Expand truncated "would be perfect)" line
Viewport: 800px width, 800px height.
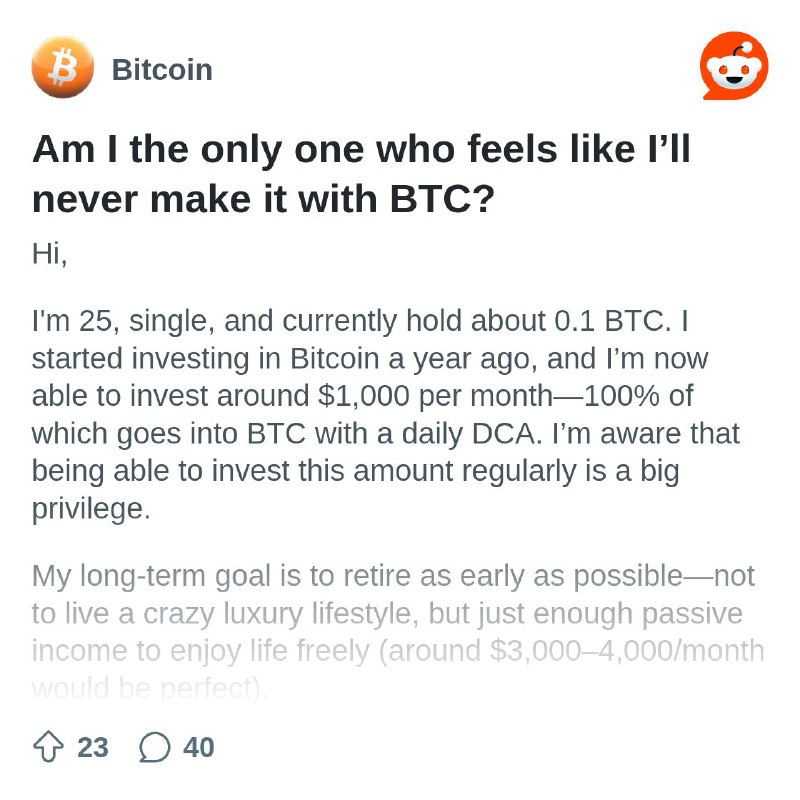pos(149,688)
